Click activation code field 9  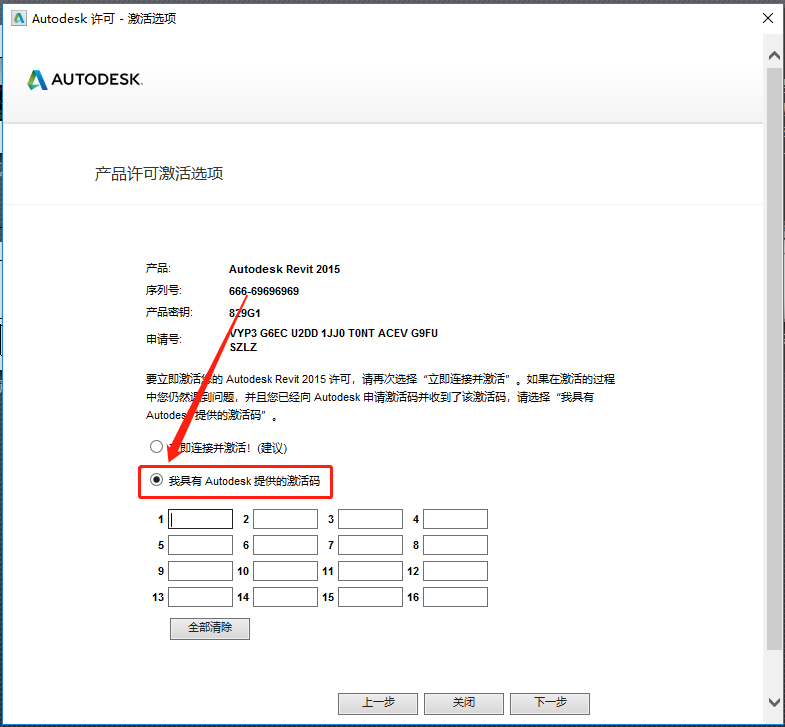point(200,571)
